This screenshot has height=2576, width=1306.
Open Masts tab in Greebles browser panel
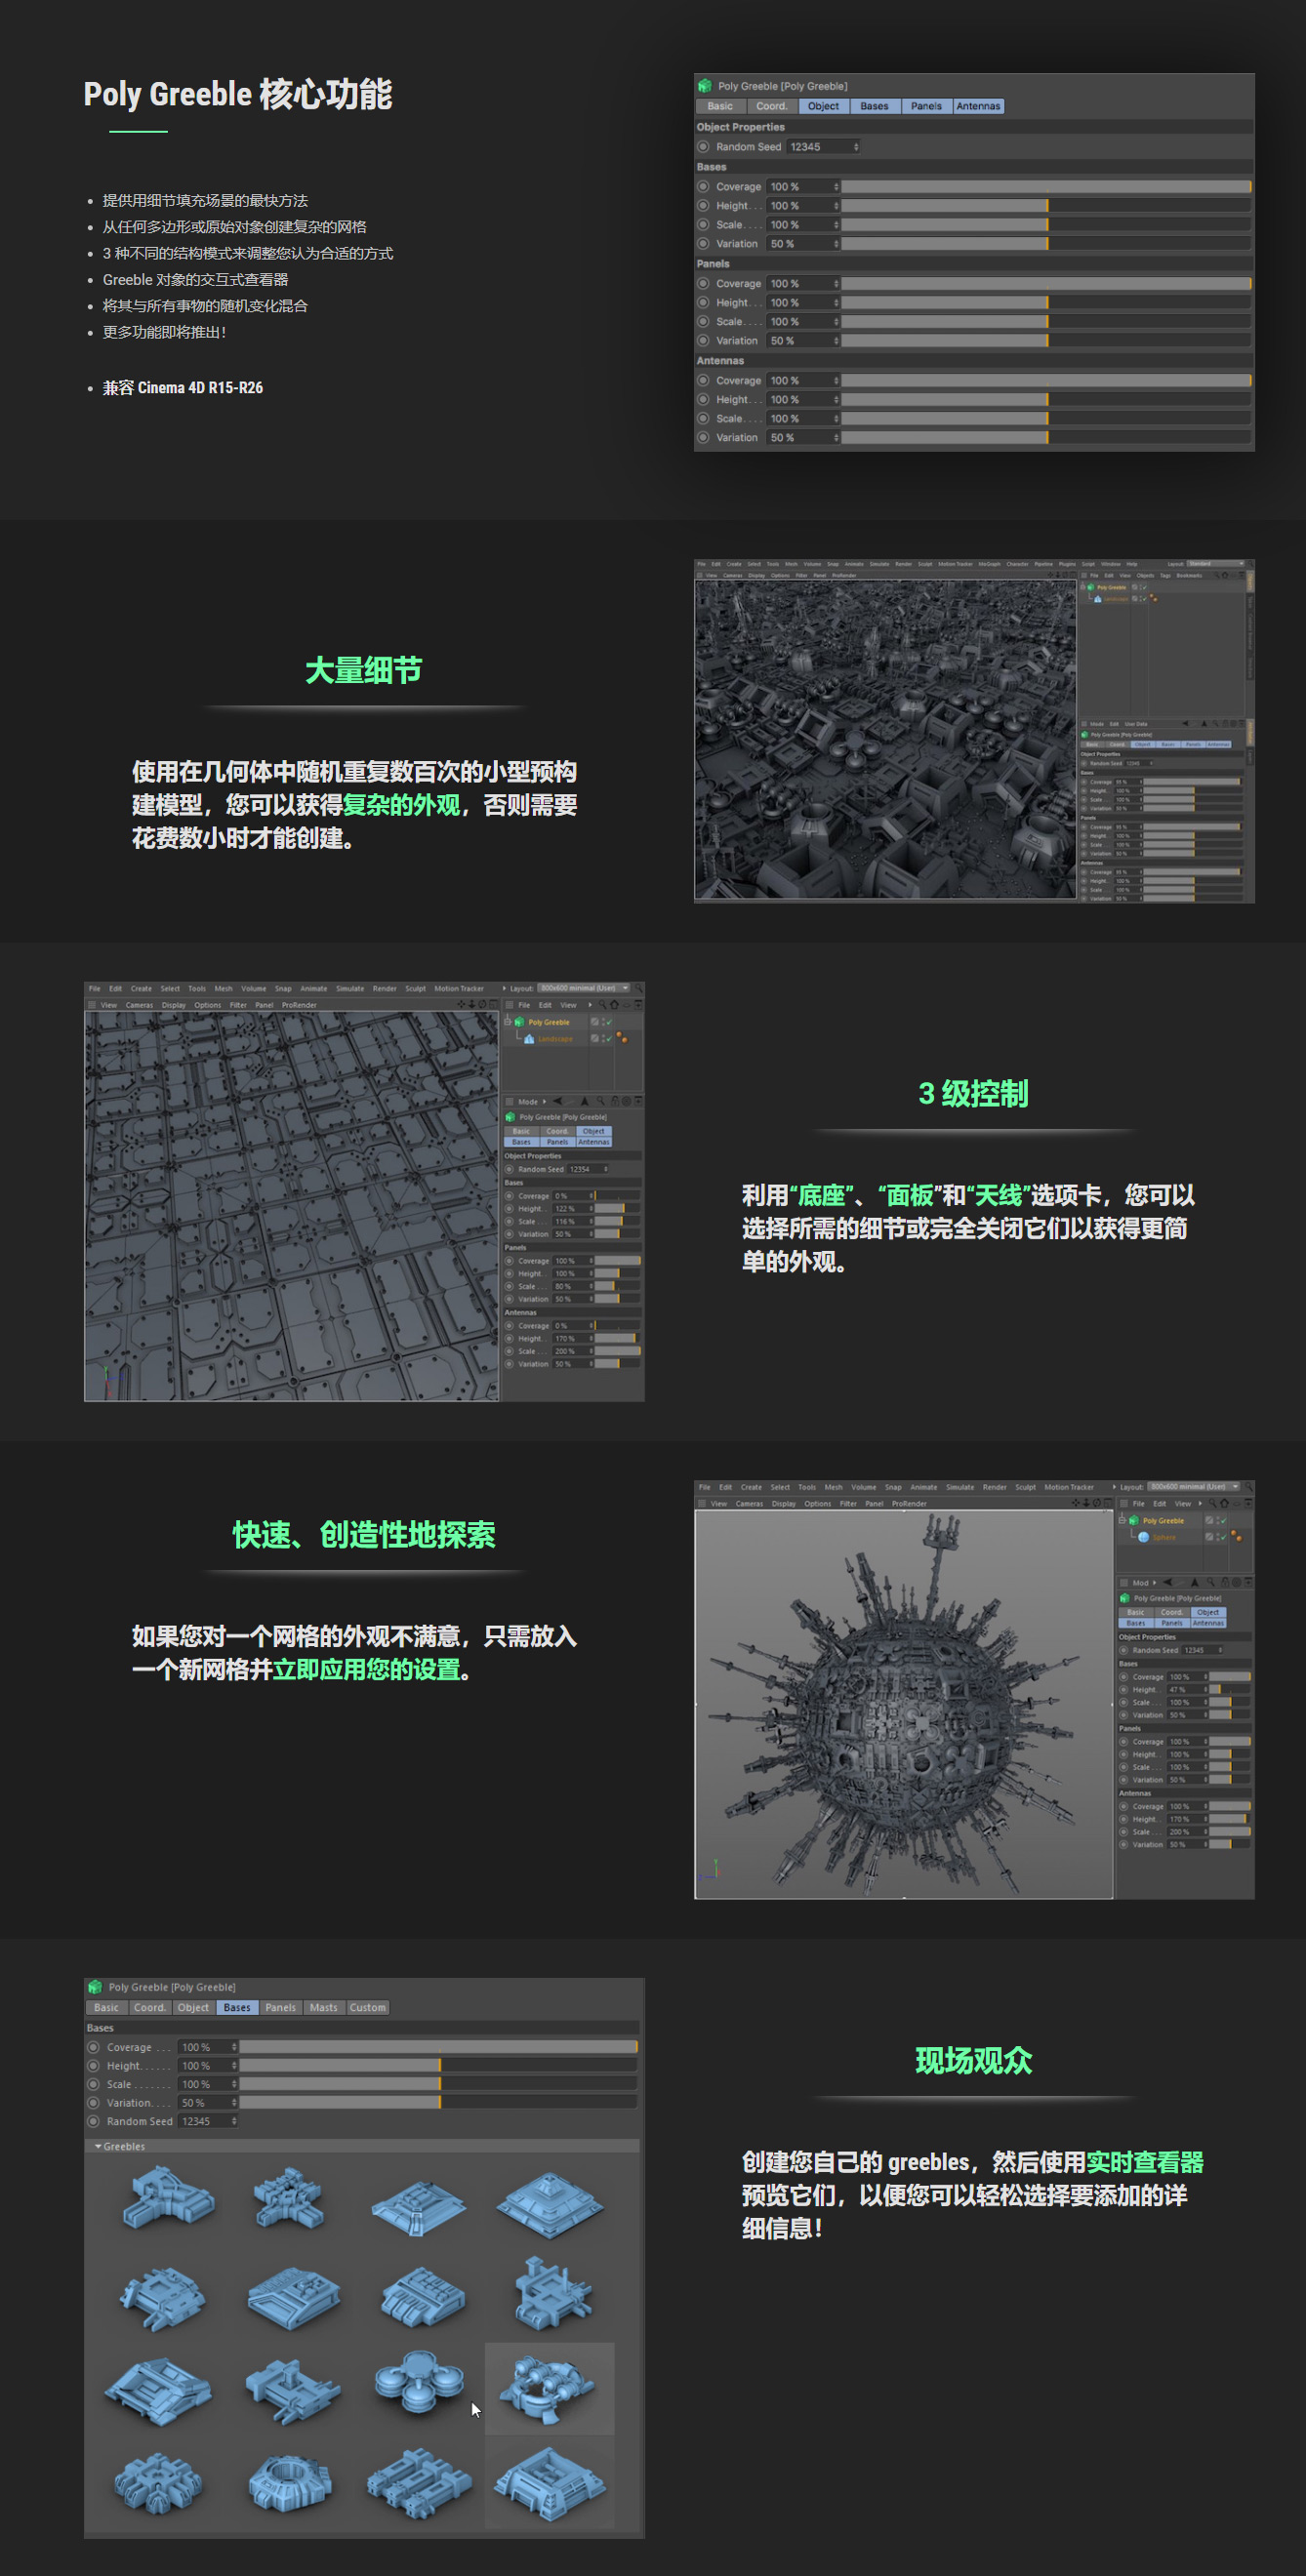[323, 2007]
